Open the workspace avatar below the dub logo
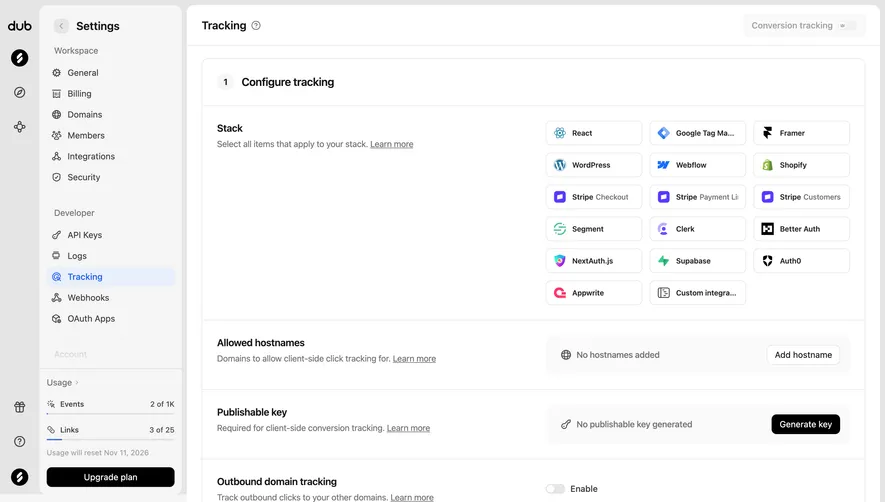This screenshot has width=885, height=502. 20,58
